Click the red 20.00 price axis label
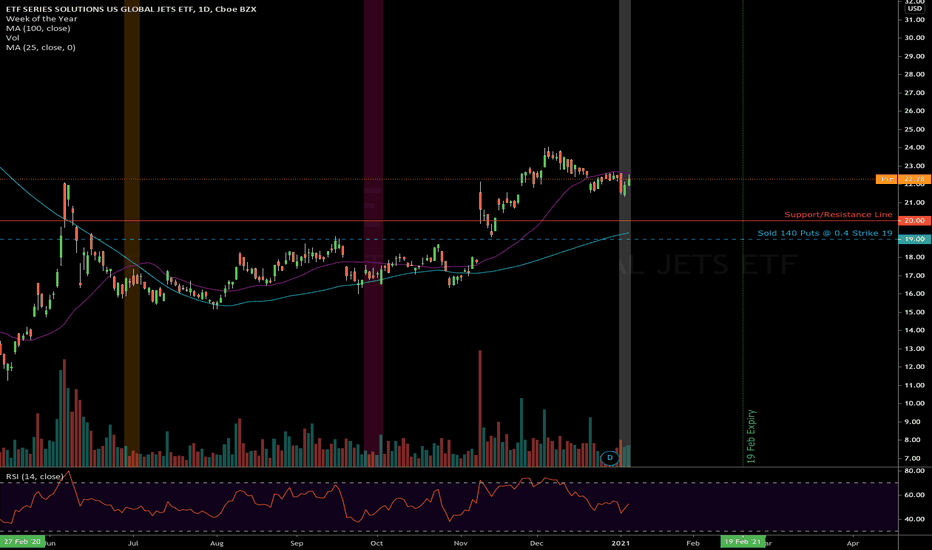The image size is (932, 550). (914, 221)
